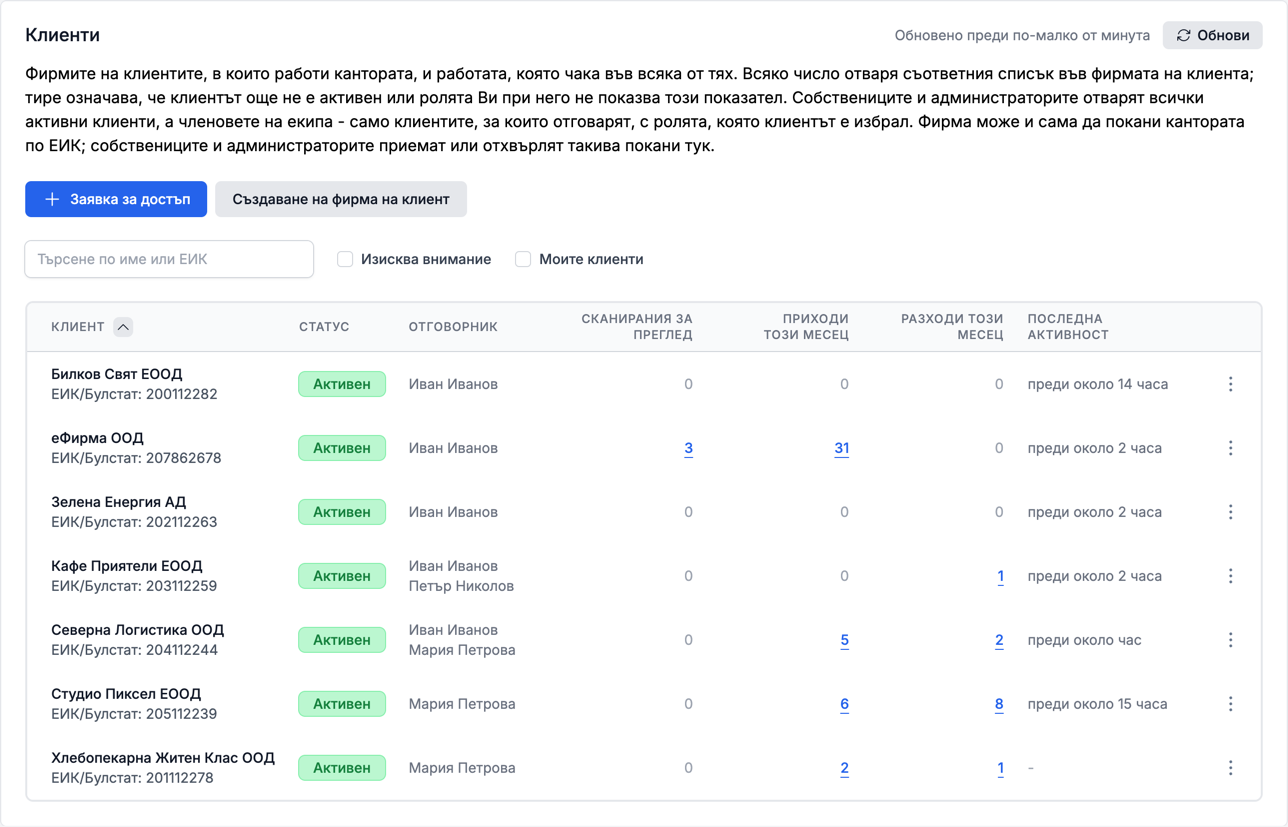Click преди около 14 часа activity text
The height and width of the screenshot is (827, 1288).
point(1098,384)
